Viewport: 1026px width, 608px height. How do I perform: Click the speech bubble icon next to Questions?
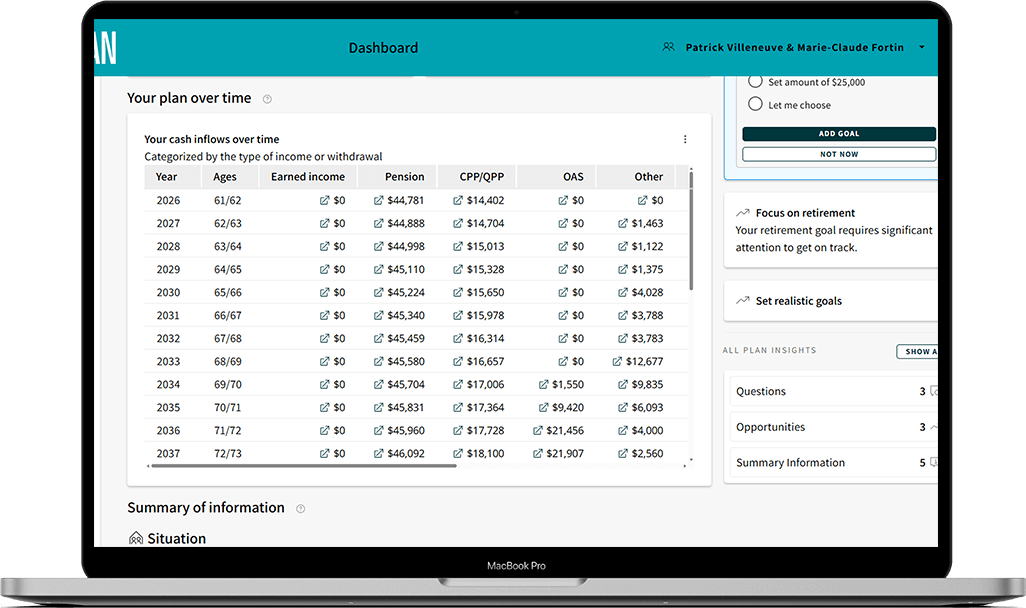tap(932, 391)
